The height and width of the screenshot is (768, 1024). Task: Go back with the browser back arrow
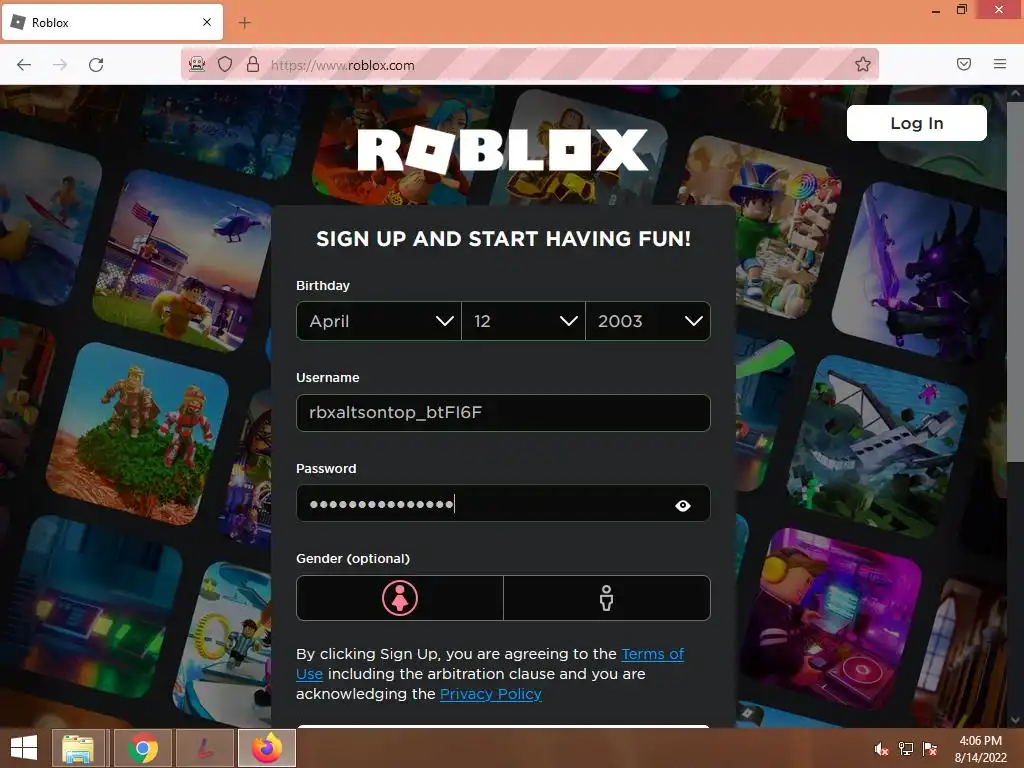tap(24, 65)
